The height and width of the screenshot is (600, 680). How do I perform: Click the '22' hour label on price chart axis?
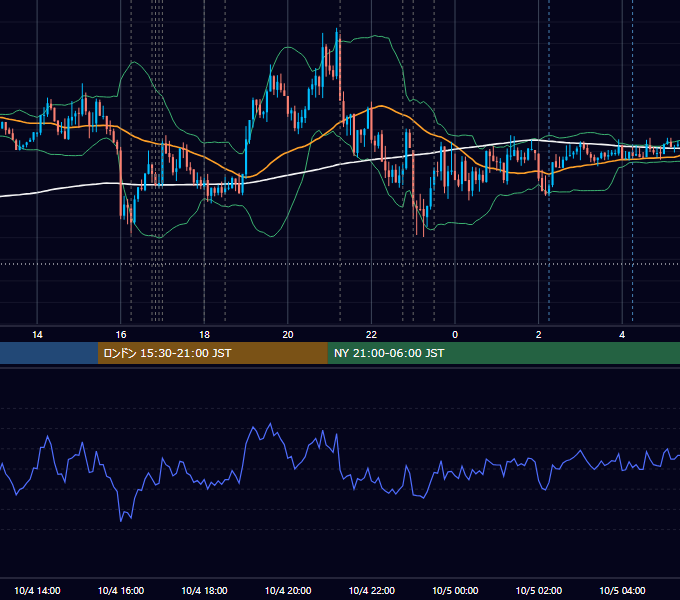(x=371, y=335)
